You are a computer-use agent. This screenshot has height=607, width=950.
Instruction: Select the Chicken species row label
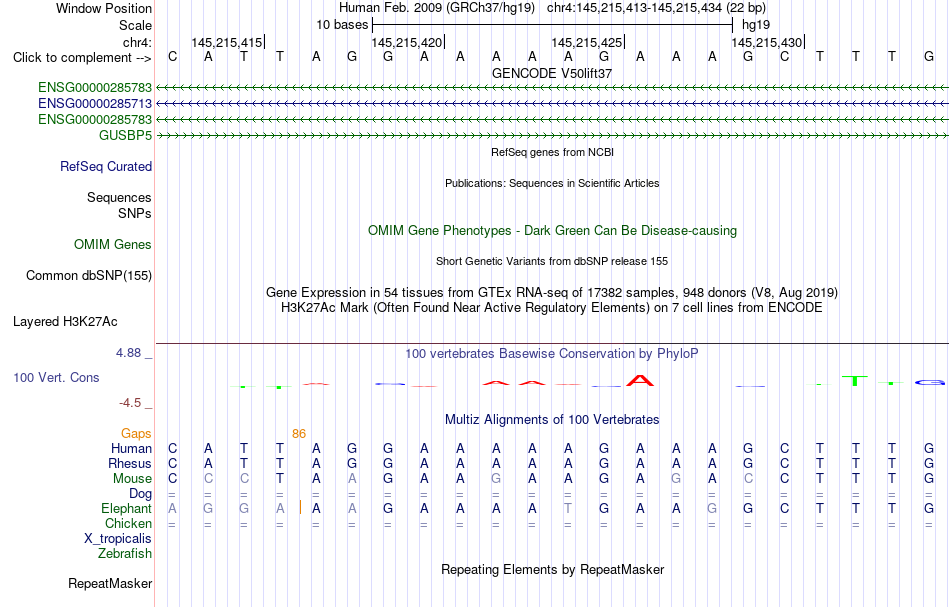pos(128,524)
